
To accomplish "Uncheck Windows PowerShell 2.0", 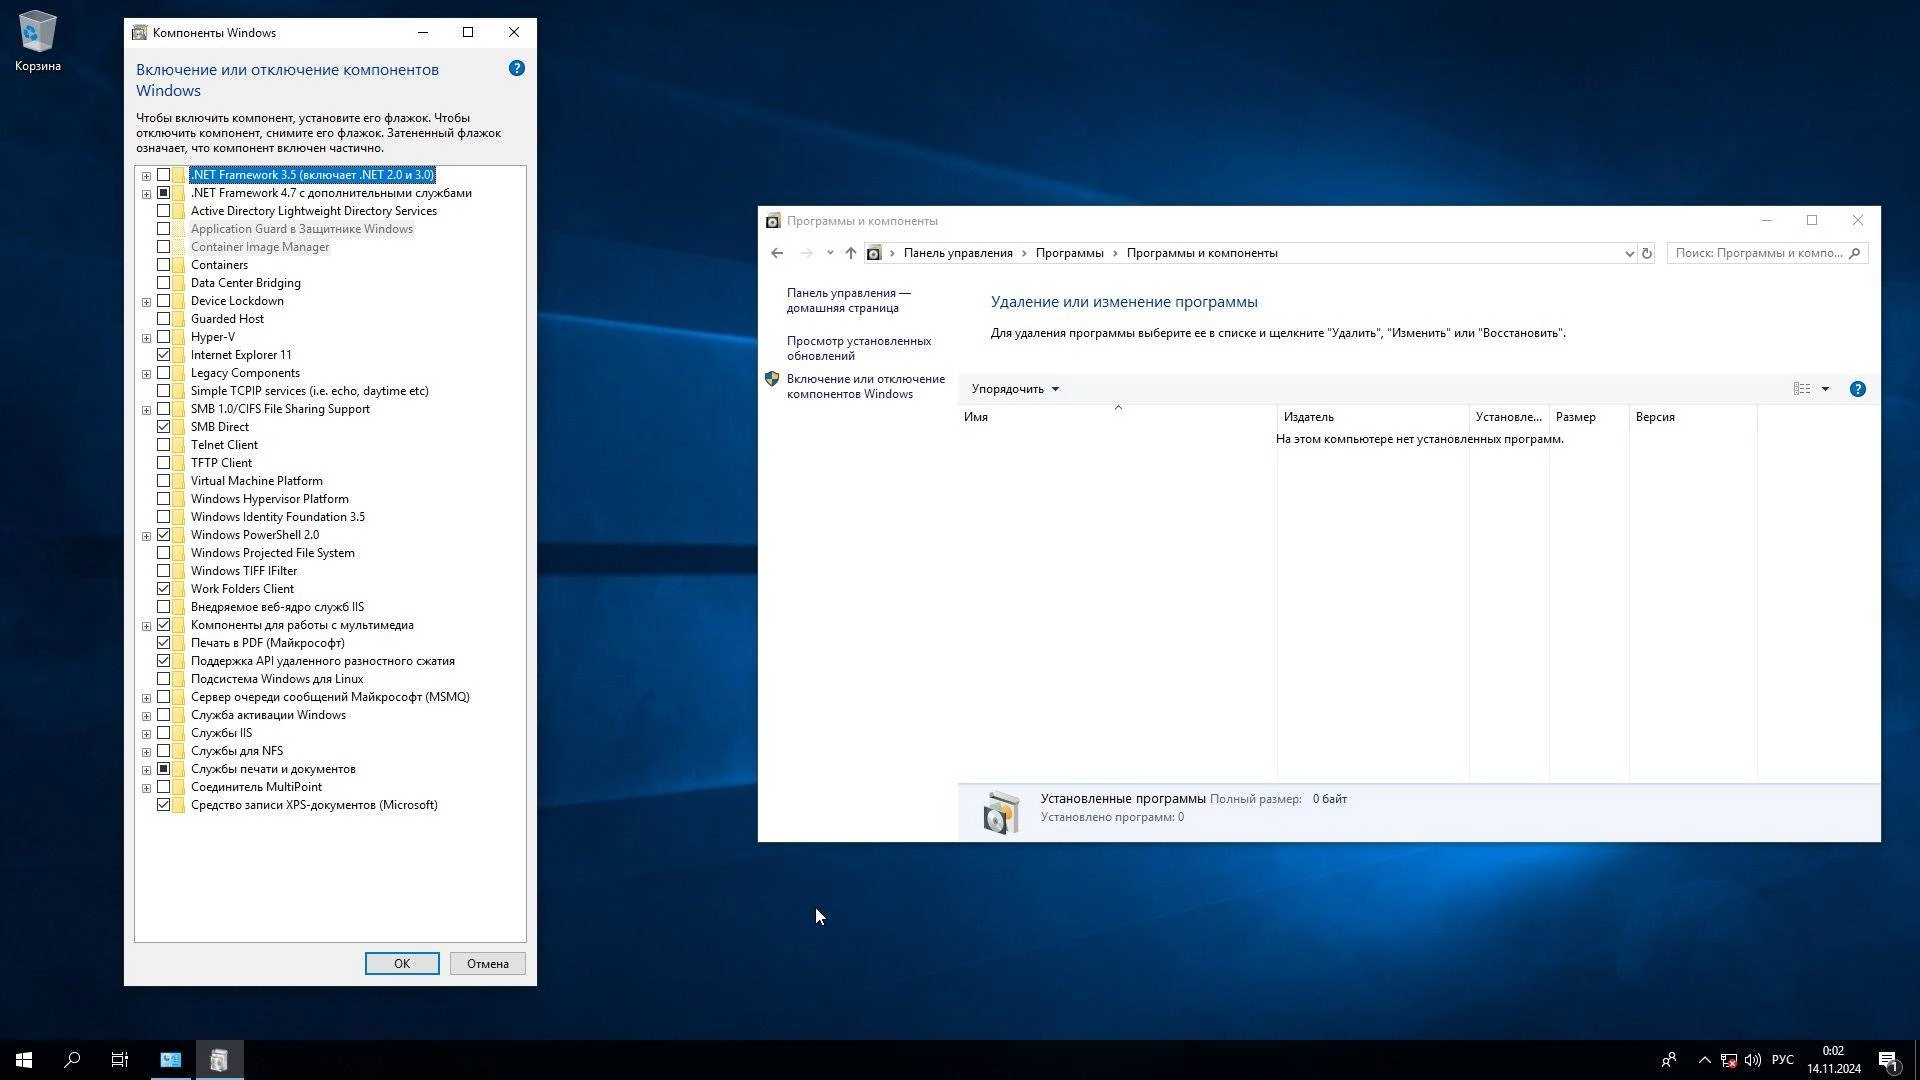I will tap(163, 535).
